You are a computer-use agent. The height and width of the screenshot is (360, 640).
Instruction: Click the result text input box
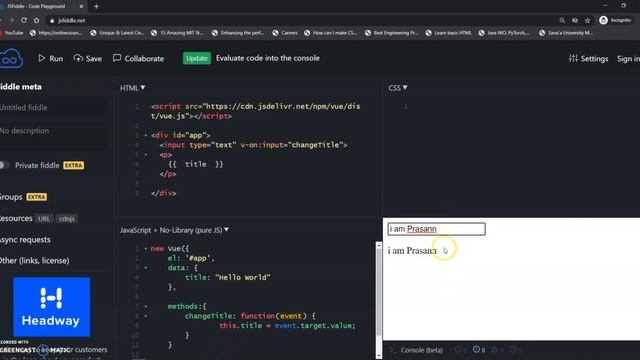pos(436,229)
